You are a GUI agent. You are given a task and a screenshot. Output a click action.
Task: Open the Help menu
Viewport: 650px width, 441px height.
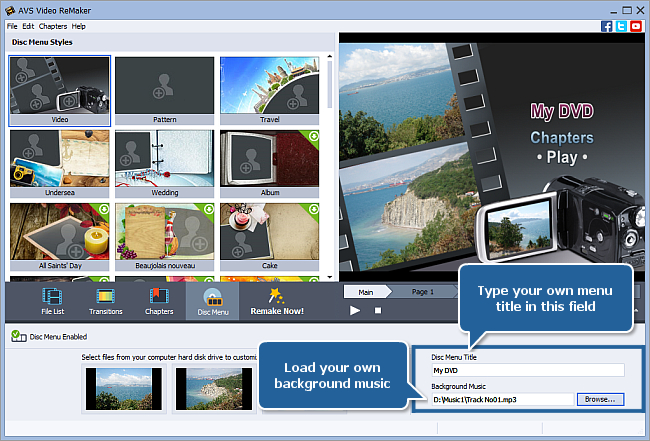[x=78, y=26]
